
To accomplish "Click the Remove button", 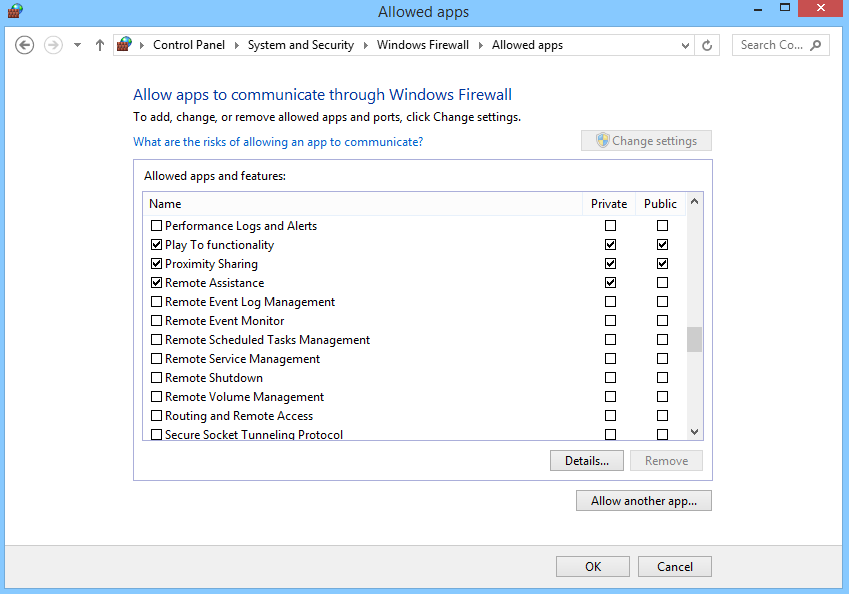I will pyautogui.click(x=666, y=461).
